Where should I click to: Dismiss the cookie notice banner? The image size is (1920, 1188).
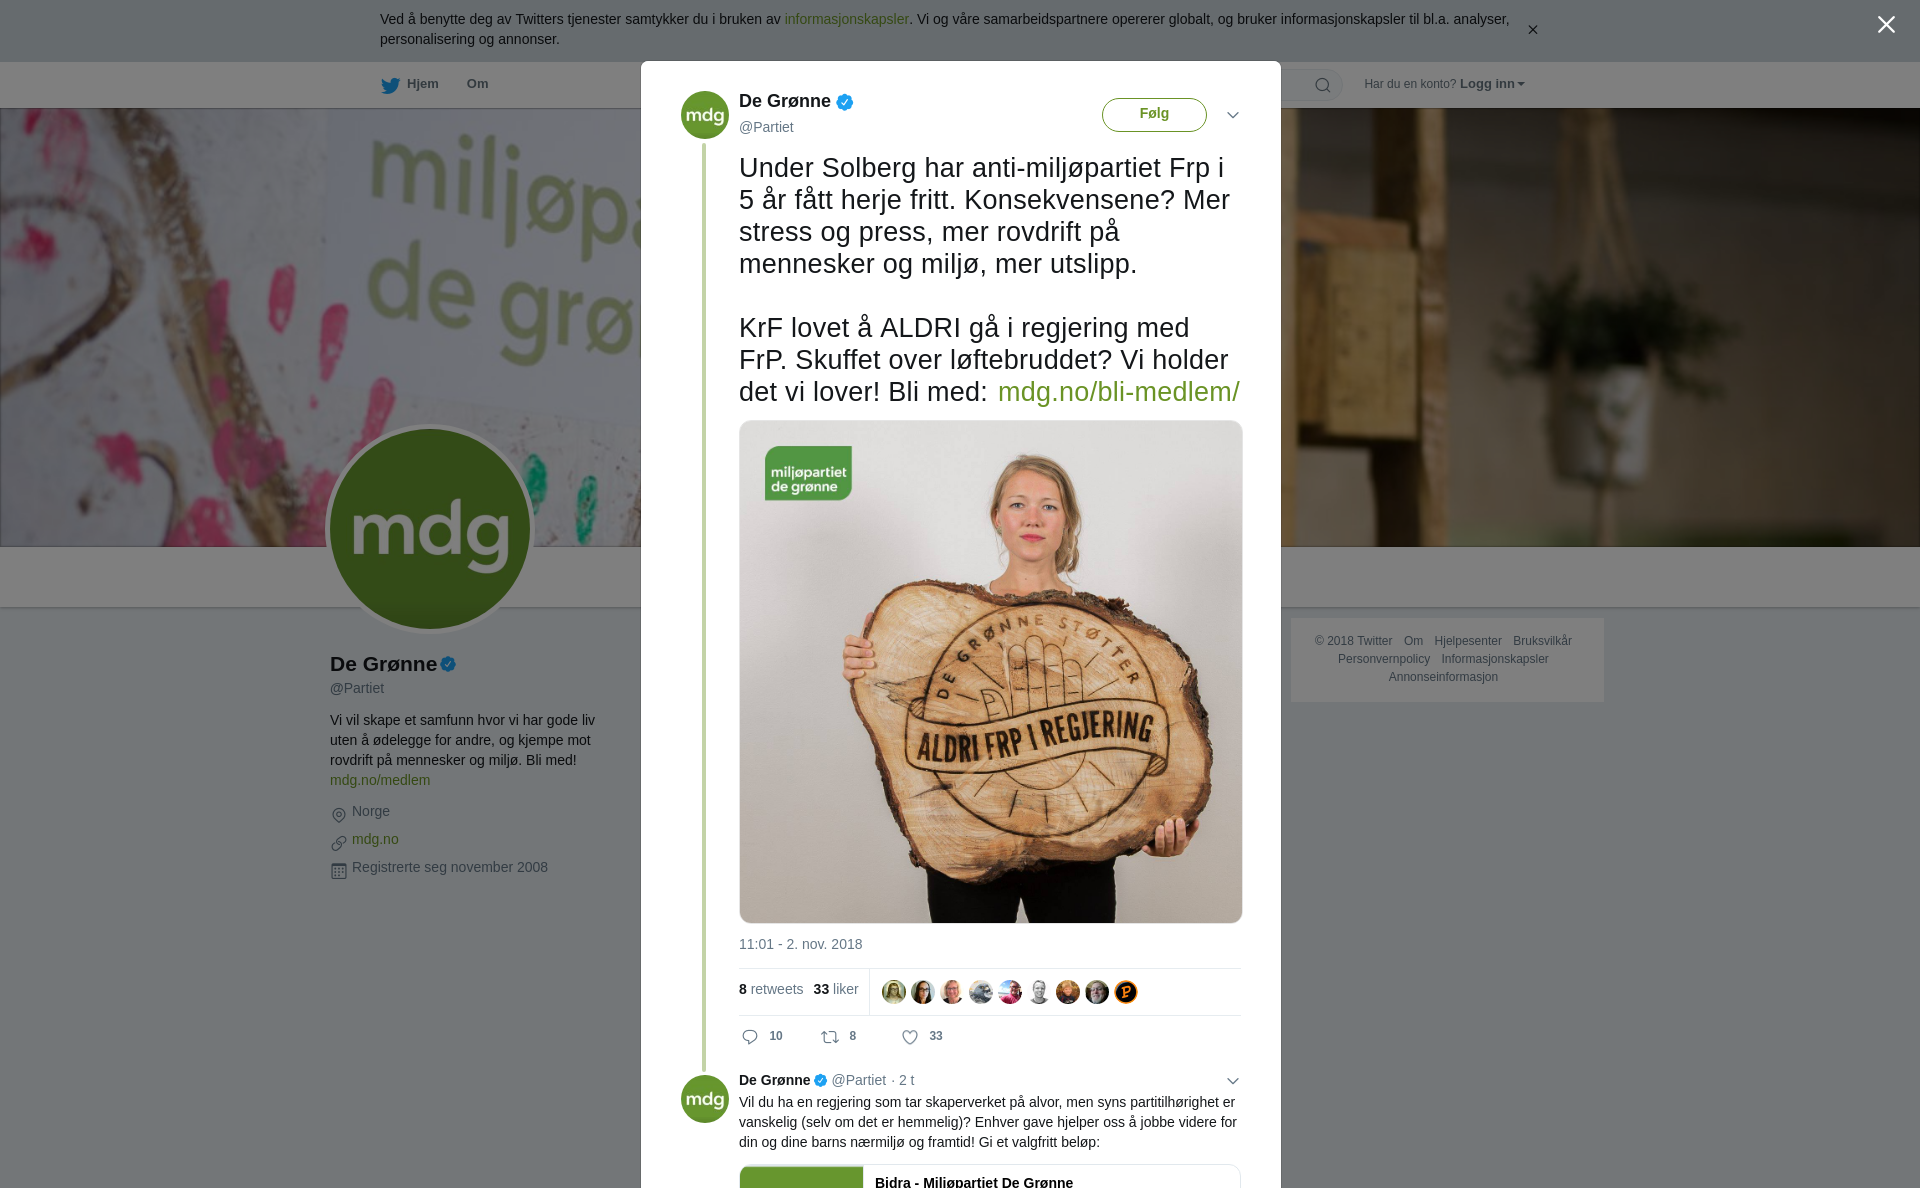[1532, 30]
